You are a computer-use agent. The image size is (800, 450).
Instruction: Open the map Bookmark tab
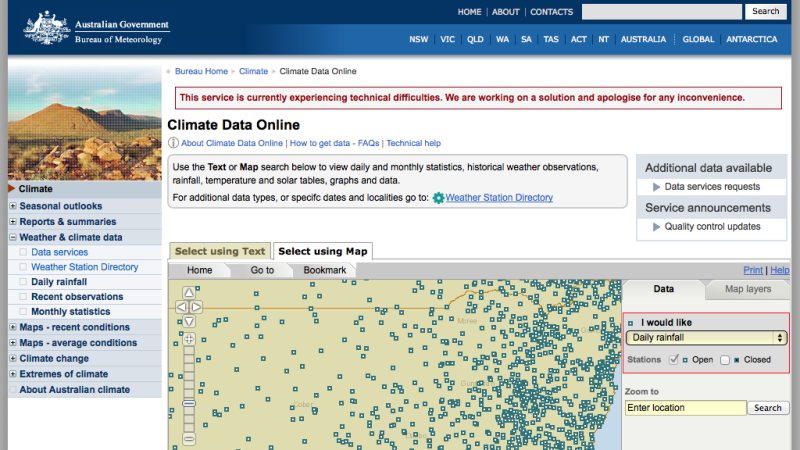click(324, 270)
